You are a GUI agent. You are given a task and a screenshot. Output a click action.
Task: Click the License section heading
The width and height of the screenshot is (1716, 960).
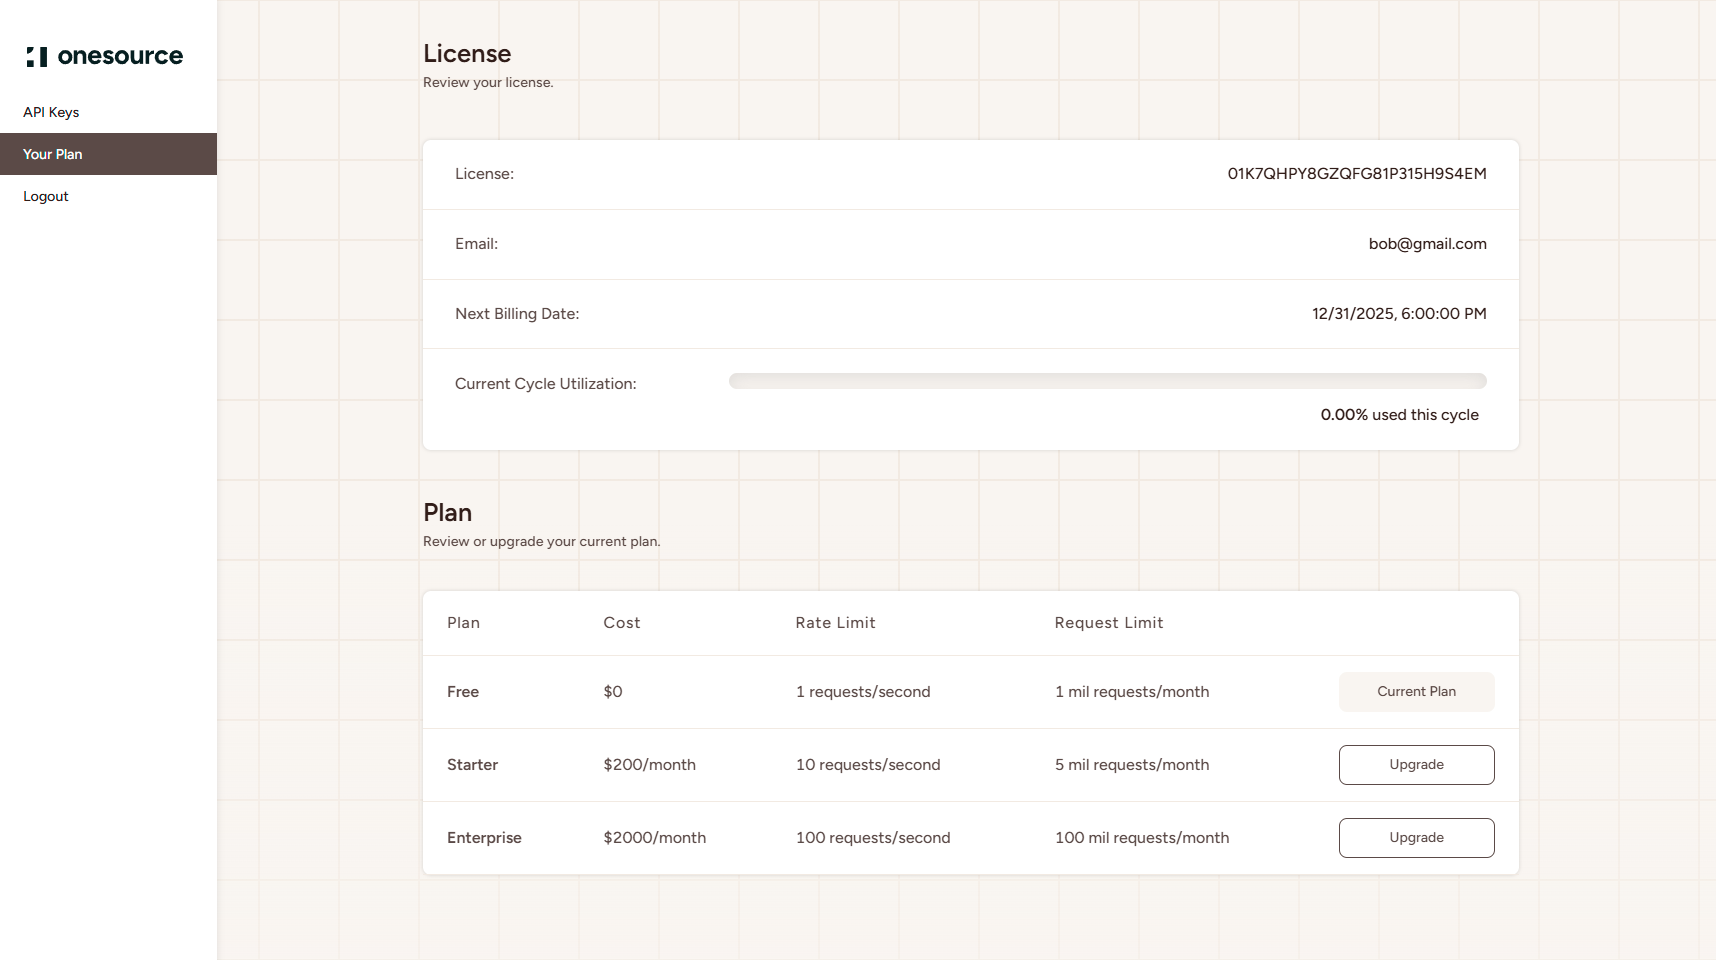click(466, 53)
